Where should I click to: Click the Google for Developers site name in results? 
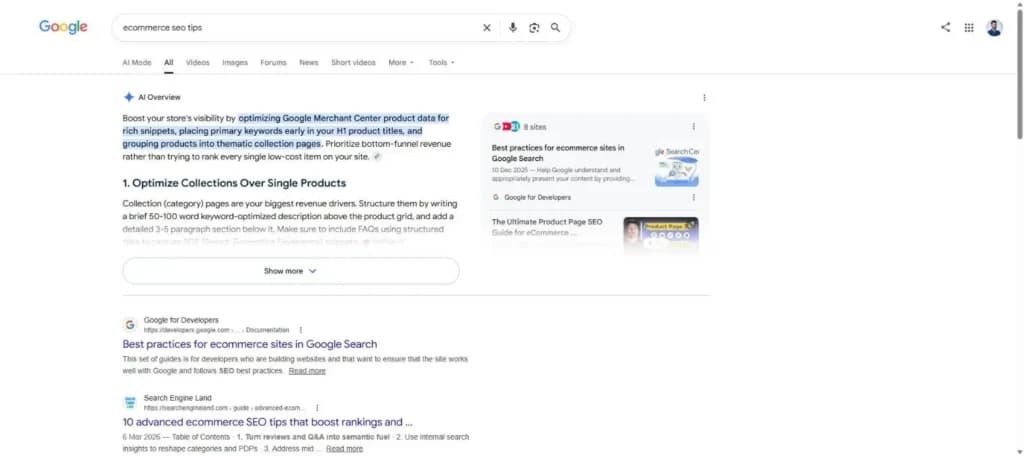pyautogui.click(x=181, y=320)
